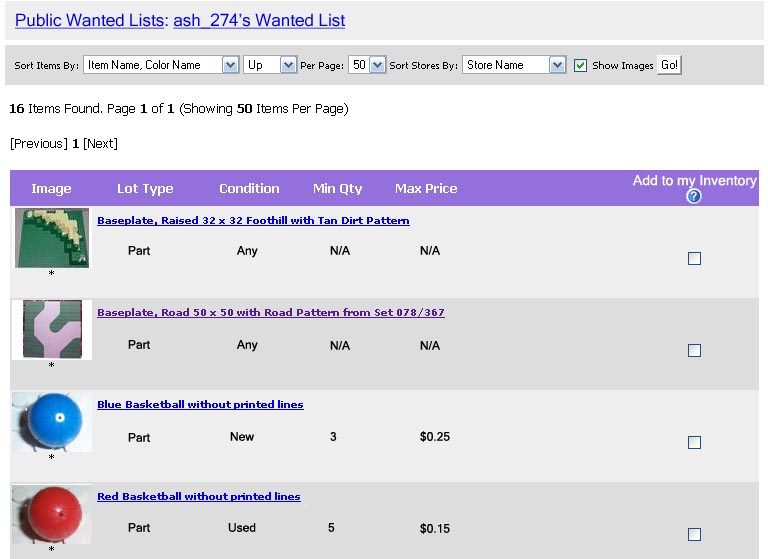Open the Per Page 50 dropdown

click(x=367, y=65)
